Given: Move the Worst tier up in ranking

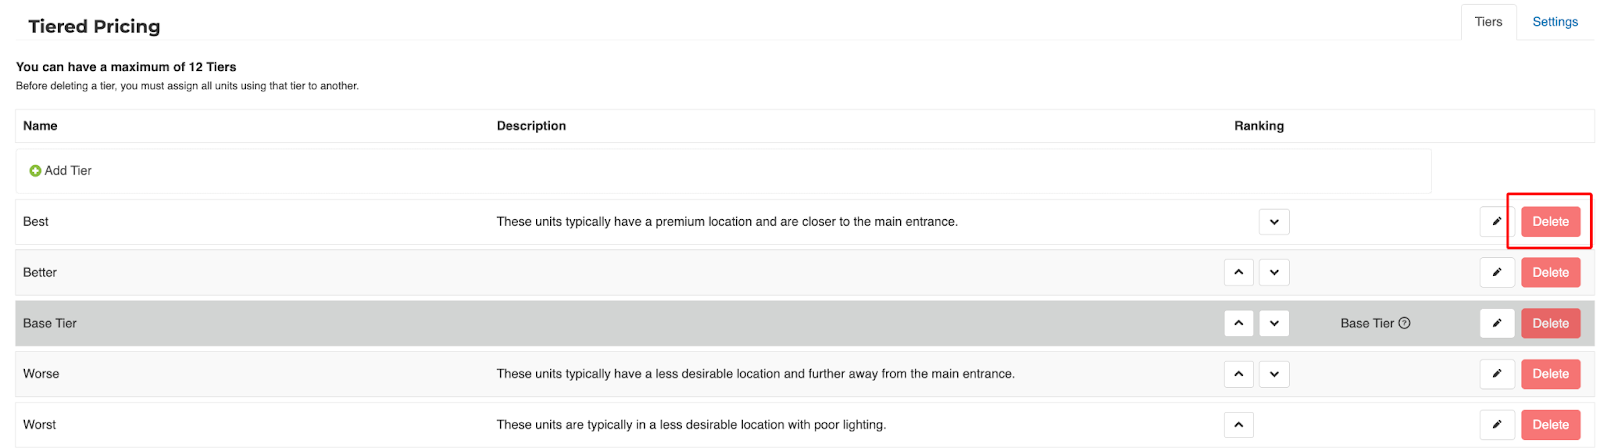Looking at the screenshot, I should coord(1238,425).
